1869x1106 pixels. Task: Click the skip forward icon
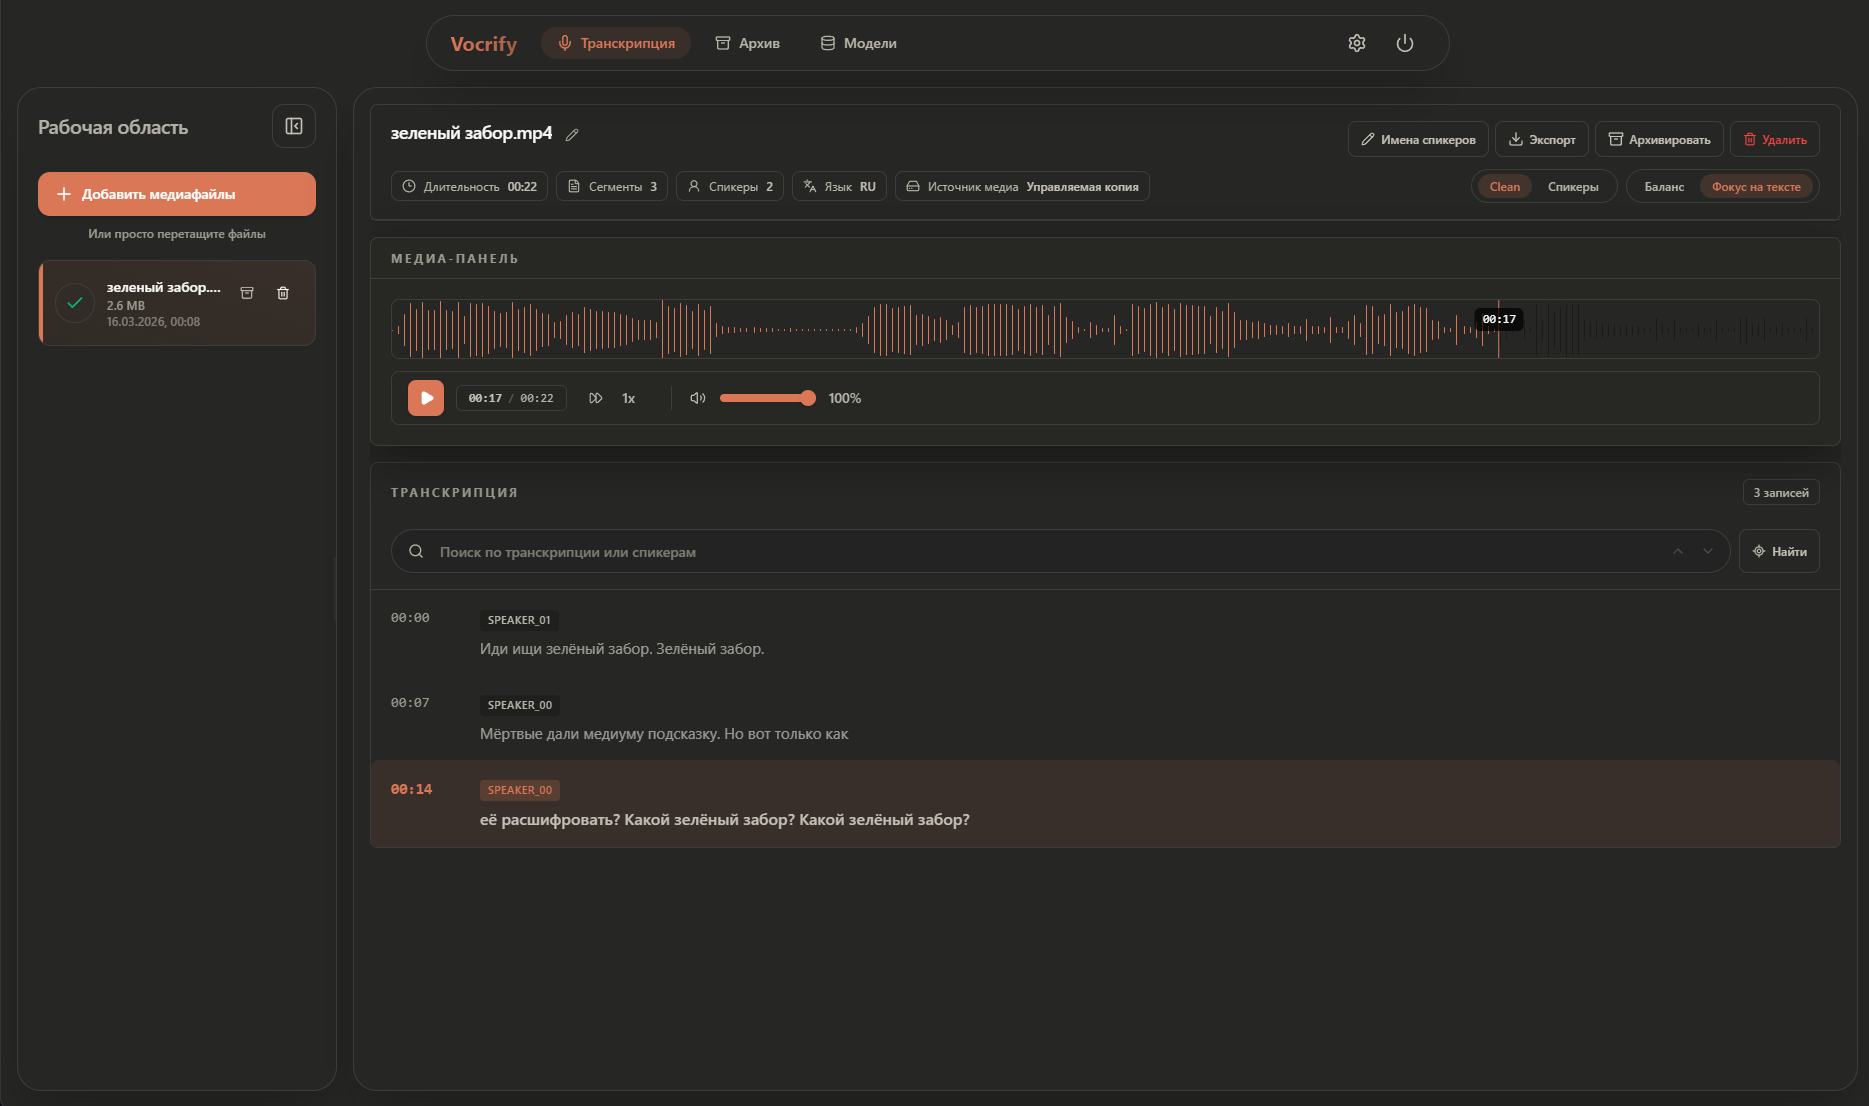[596, 398]
